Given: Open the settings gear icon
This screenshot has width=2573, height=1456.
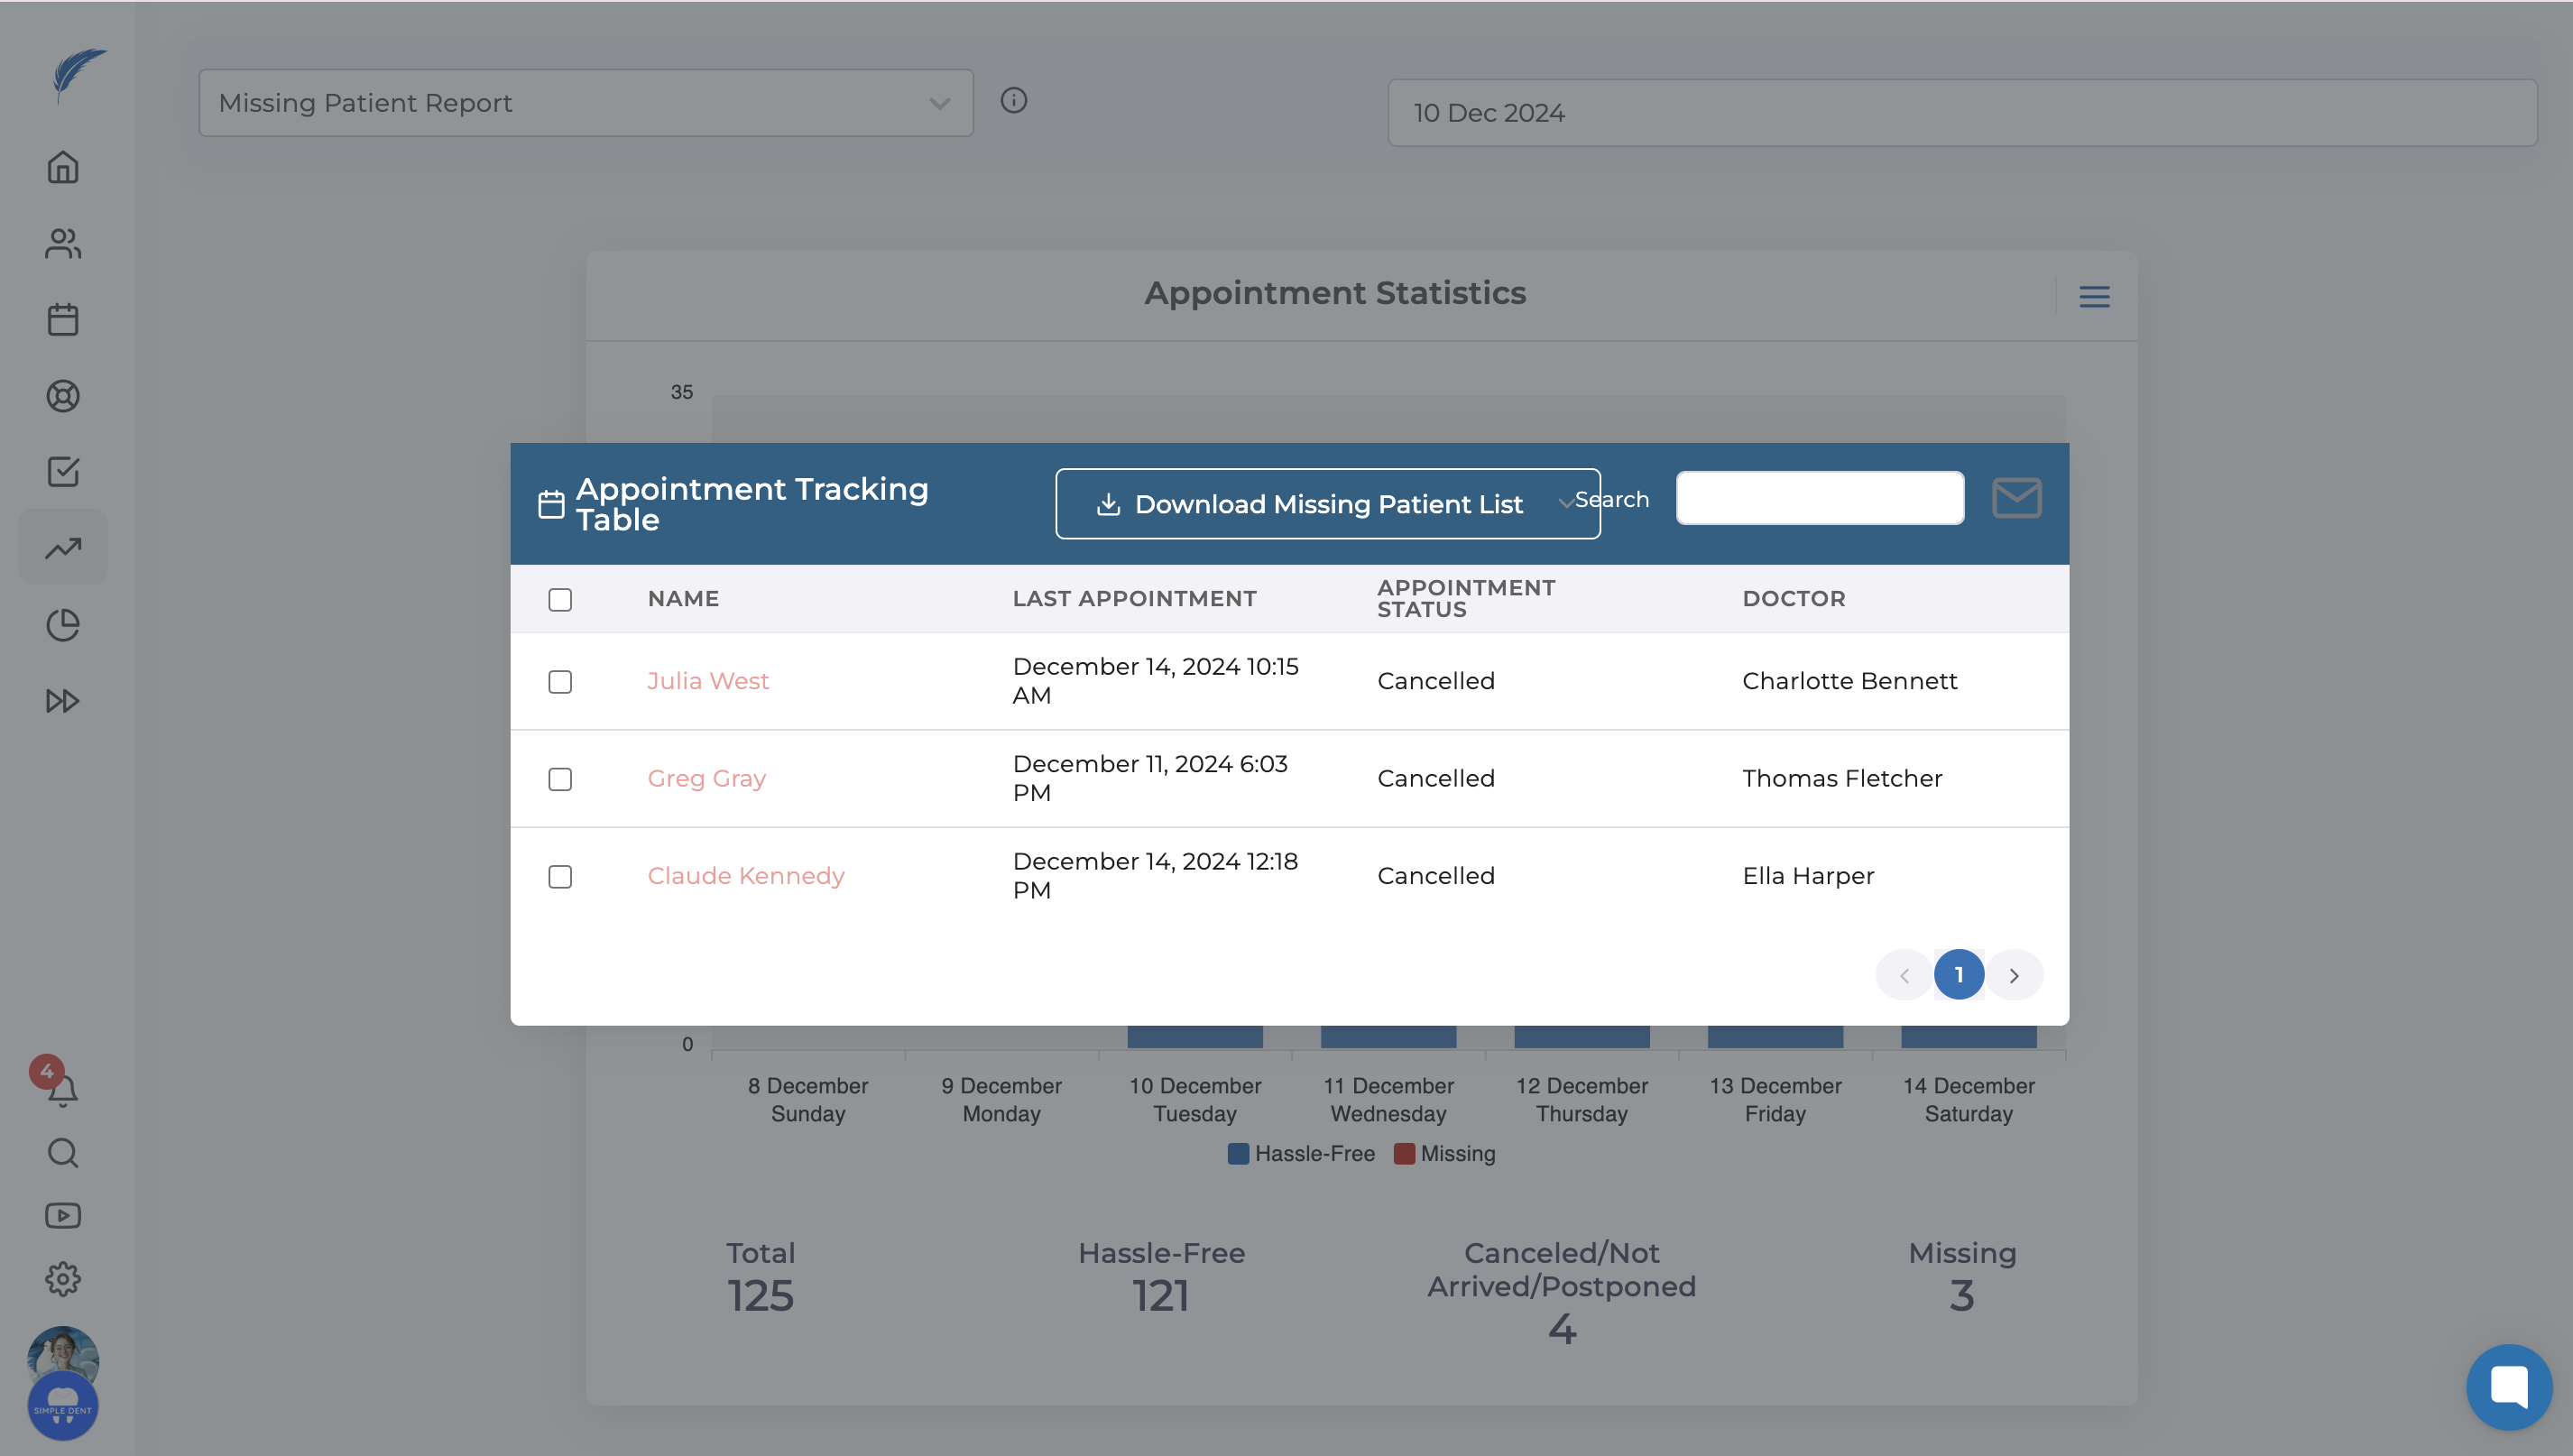Looking at the screenshot, I should (62, 1278).
